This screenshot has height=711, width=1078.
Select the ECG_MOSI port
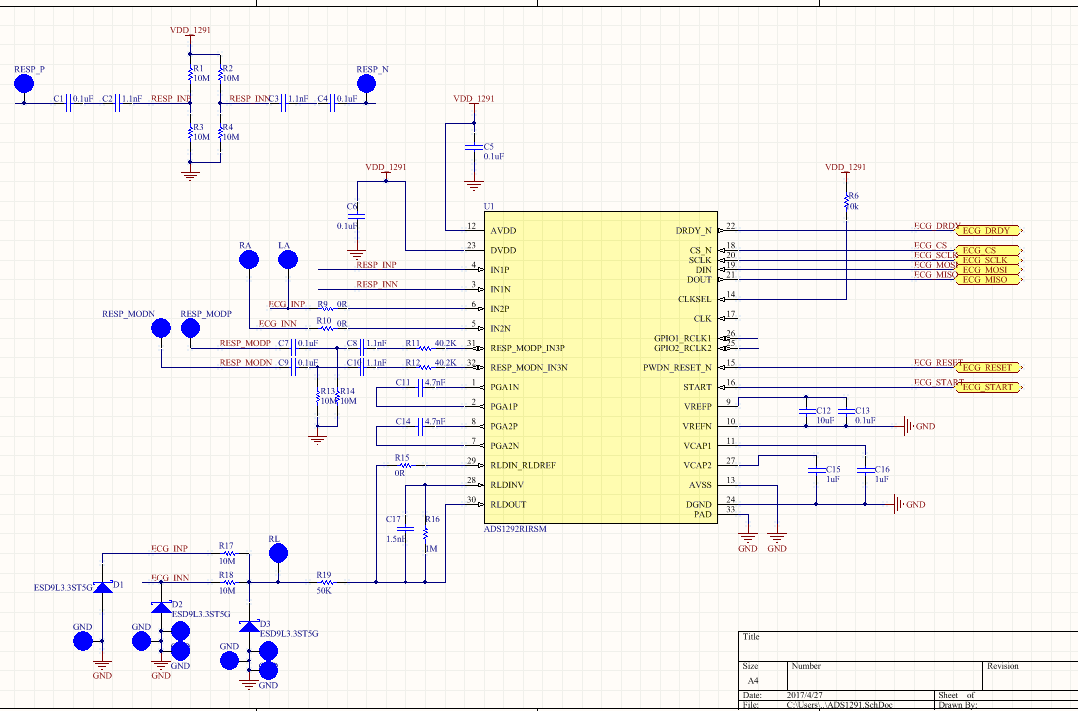pyautogui.click(x=989, y=270)
